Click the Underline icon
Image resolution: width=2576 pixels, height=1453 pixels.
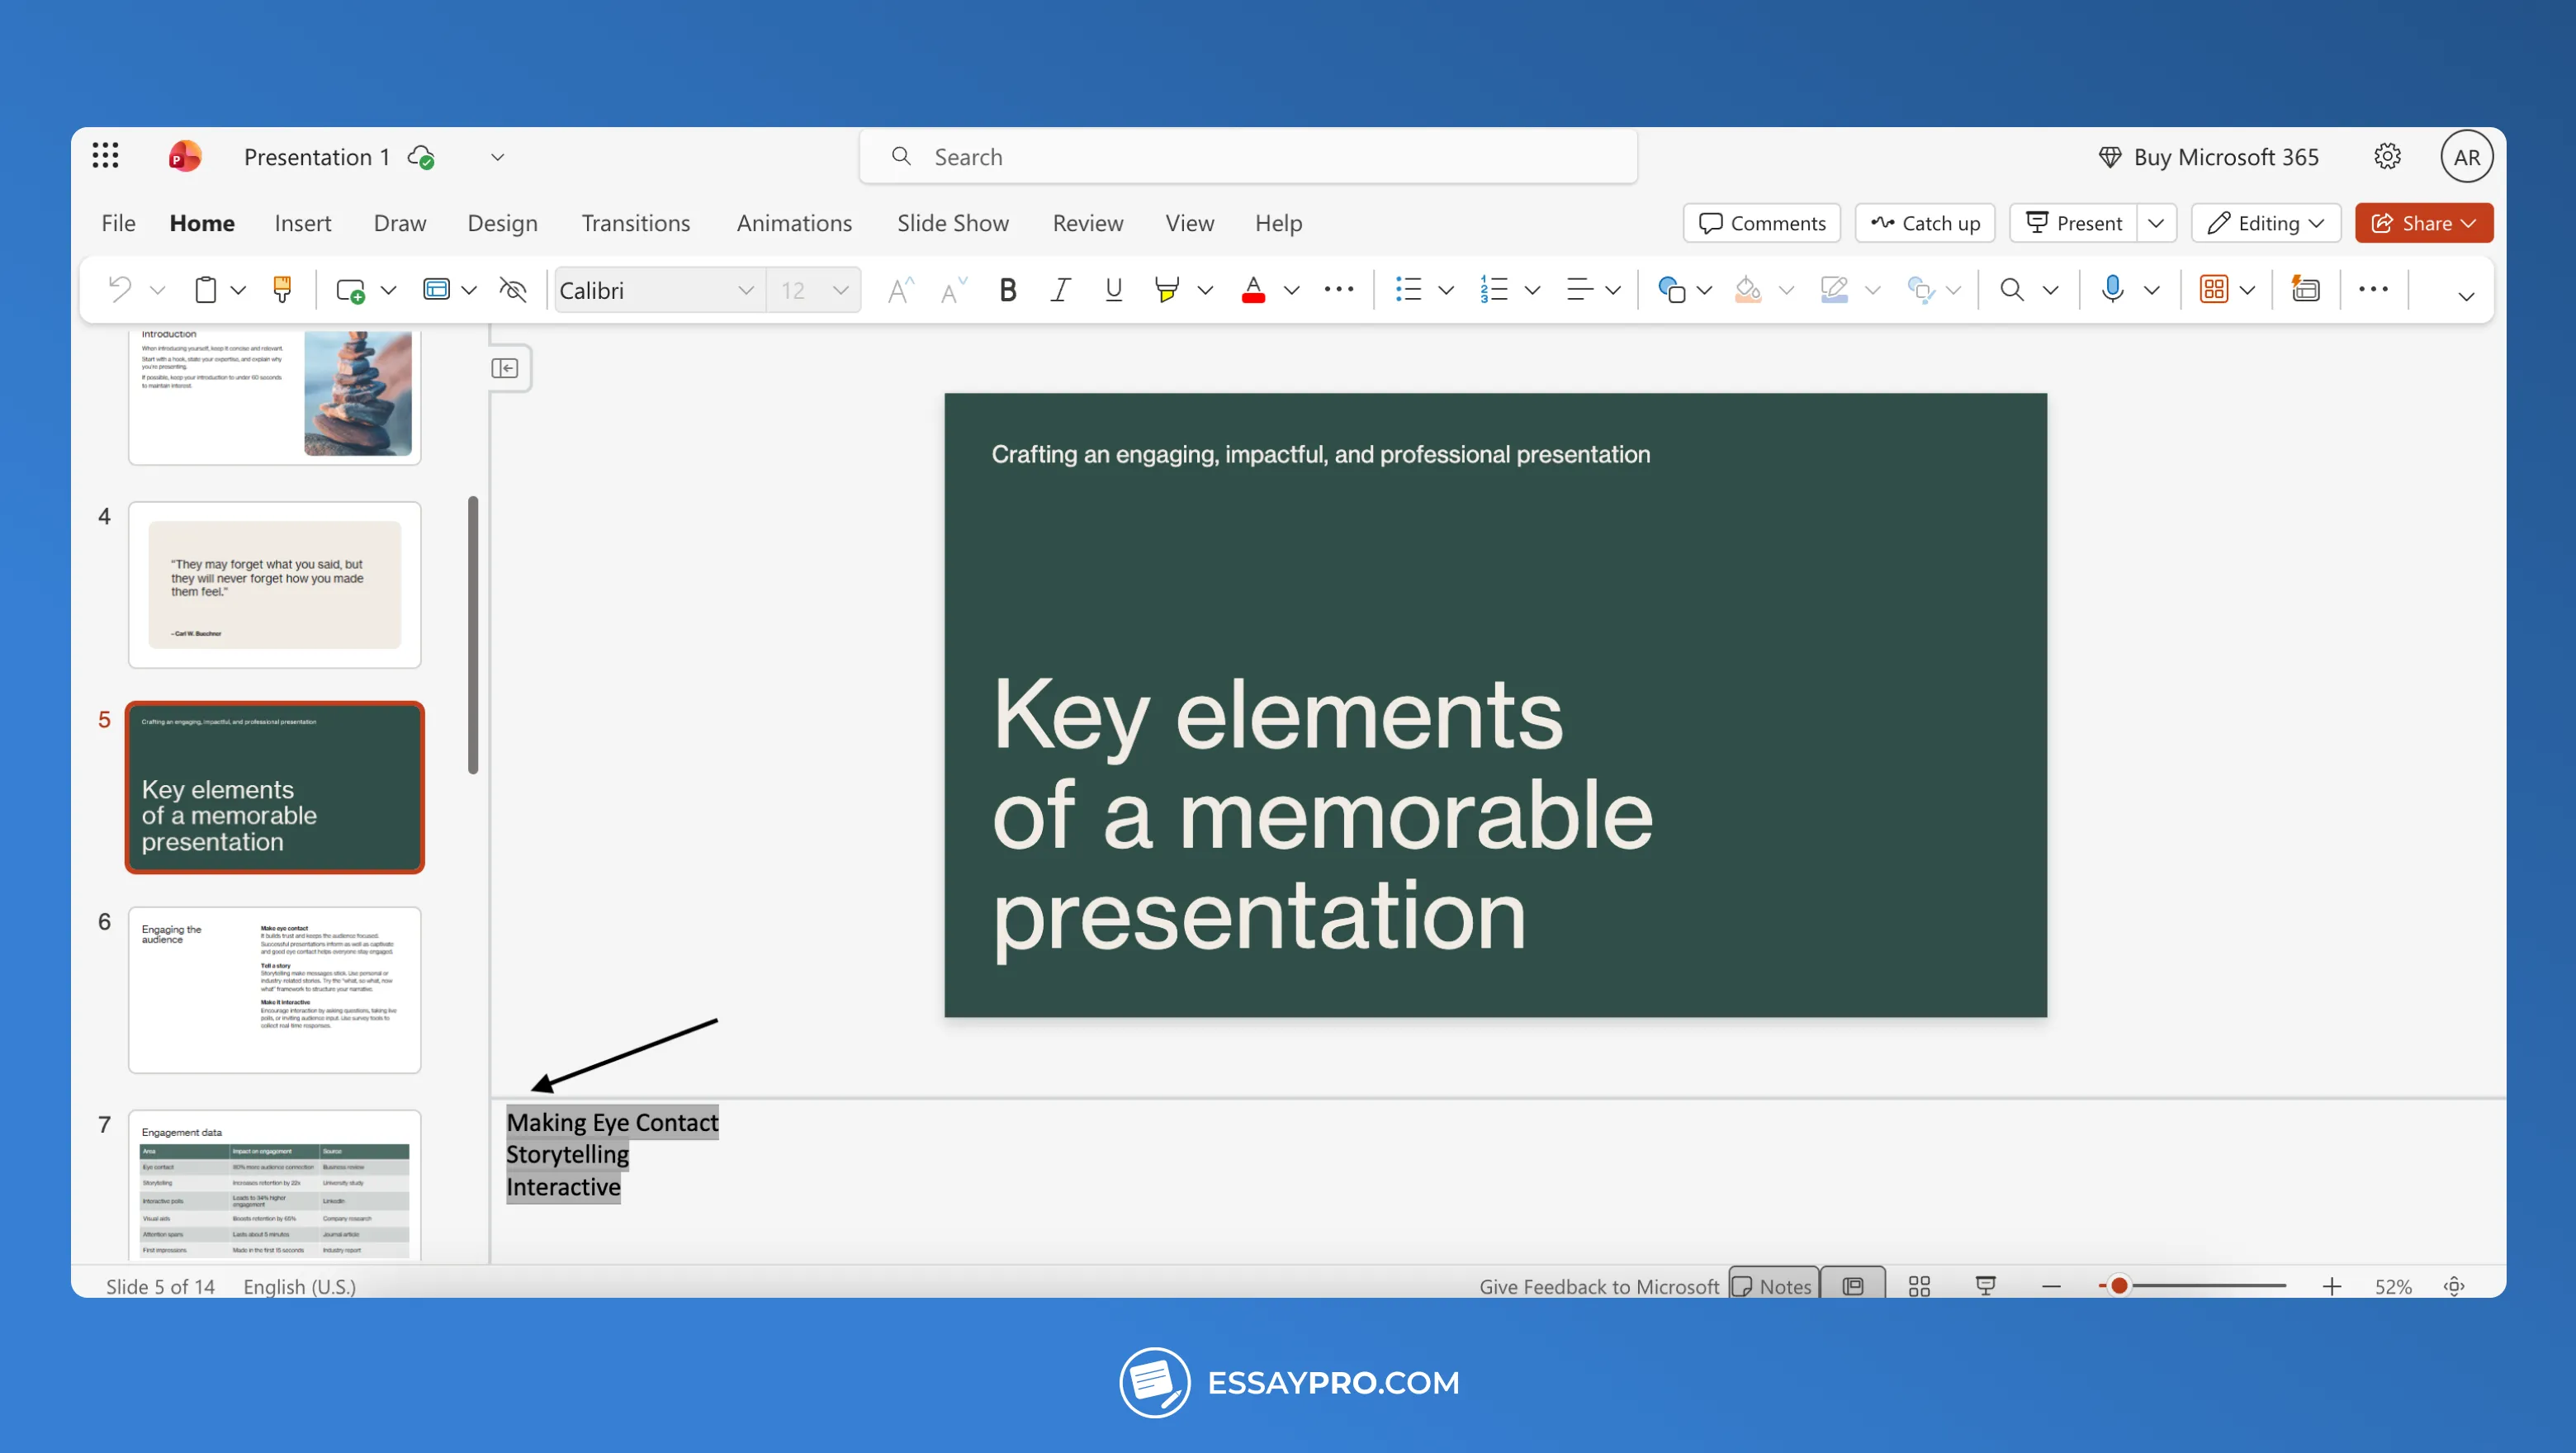click(1113, 290)
